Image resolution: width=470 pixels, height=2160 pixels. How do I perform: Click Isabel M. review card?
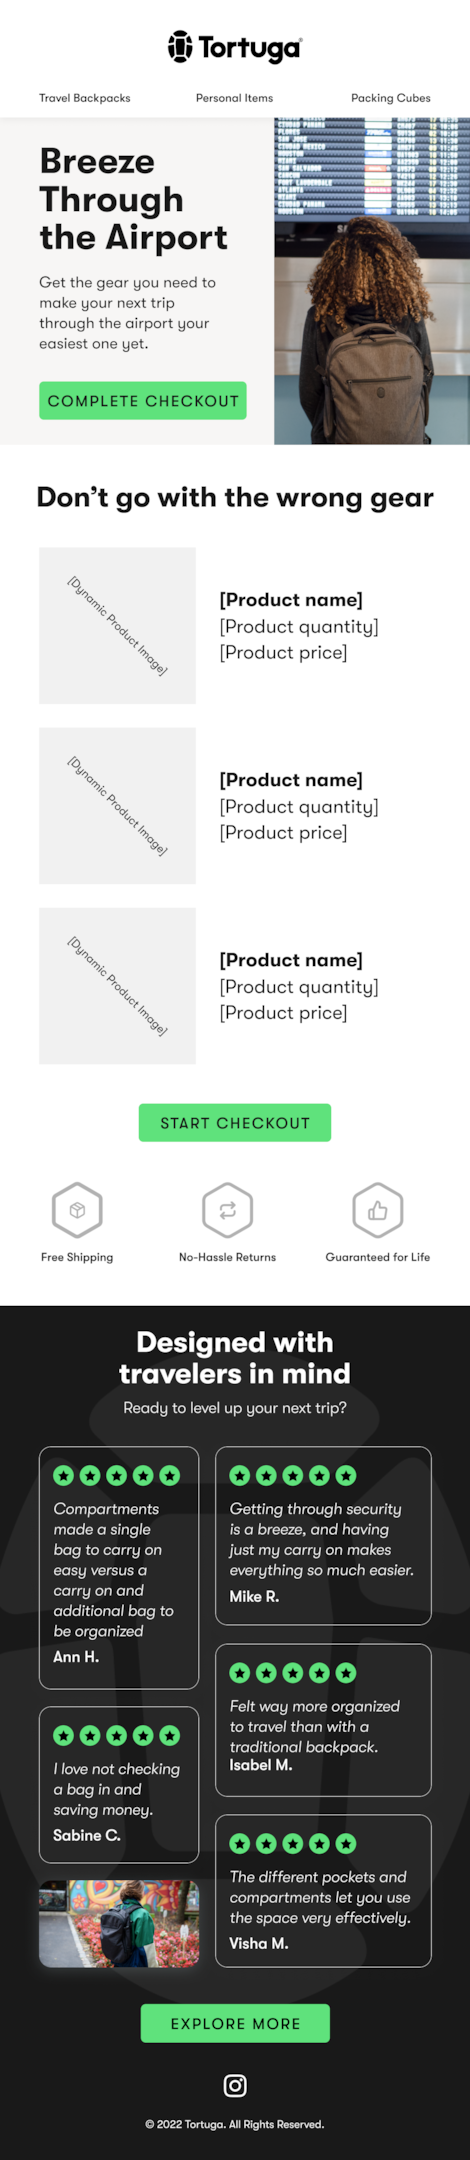323,1720
